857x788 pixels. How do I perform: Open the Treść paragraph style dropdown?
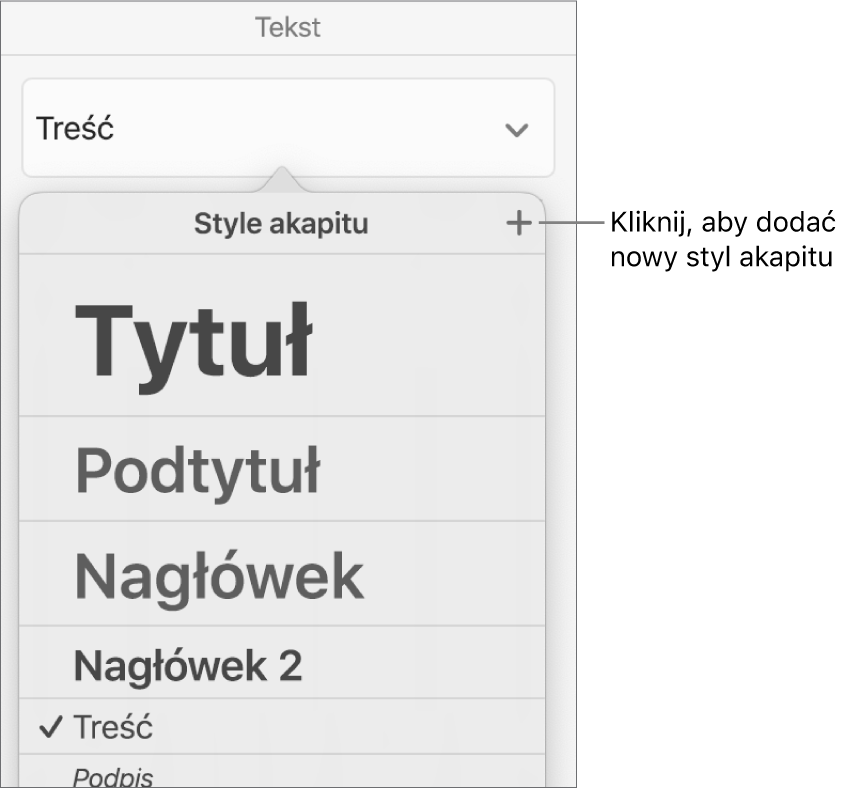click(288, 128)
